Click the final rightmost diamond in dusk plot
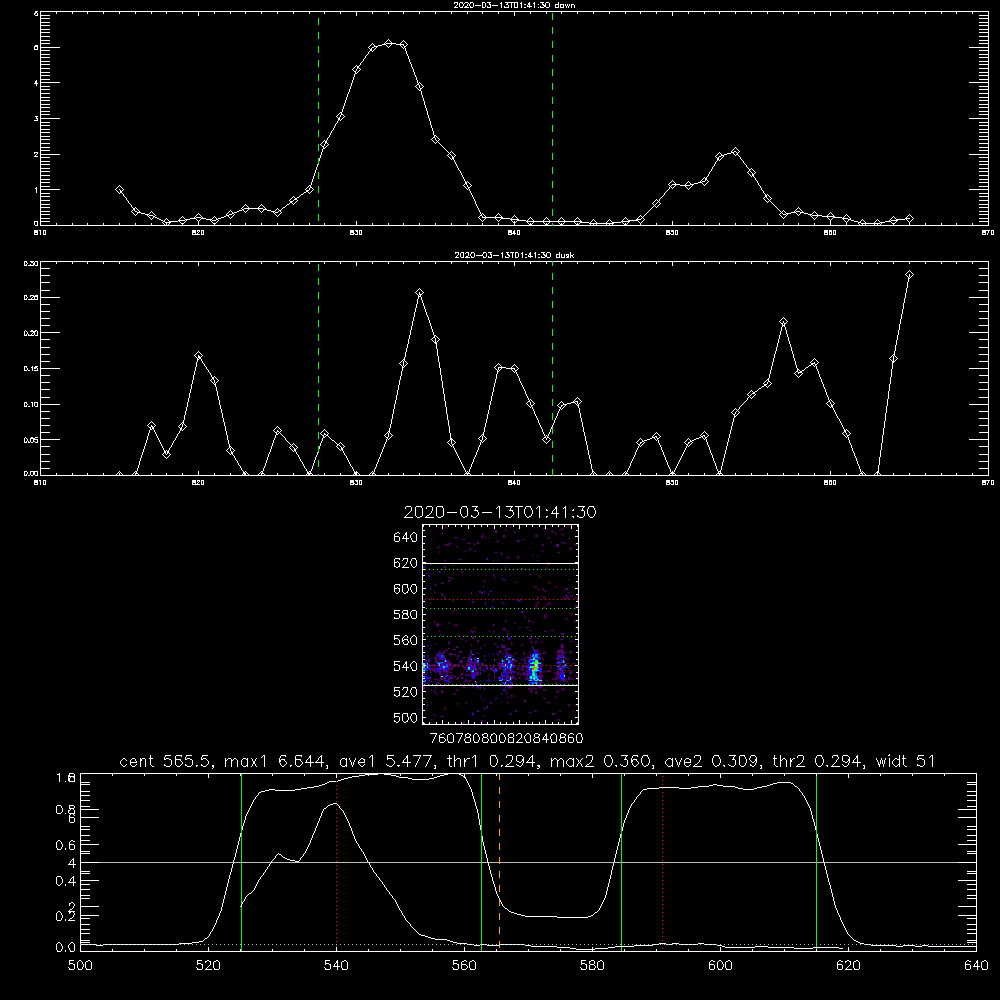Screen dimensions: 1000x1000 [909, 275]
